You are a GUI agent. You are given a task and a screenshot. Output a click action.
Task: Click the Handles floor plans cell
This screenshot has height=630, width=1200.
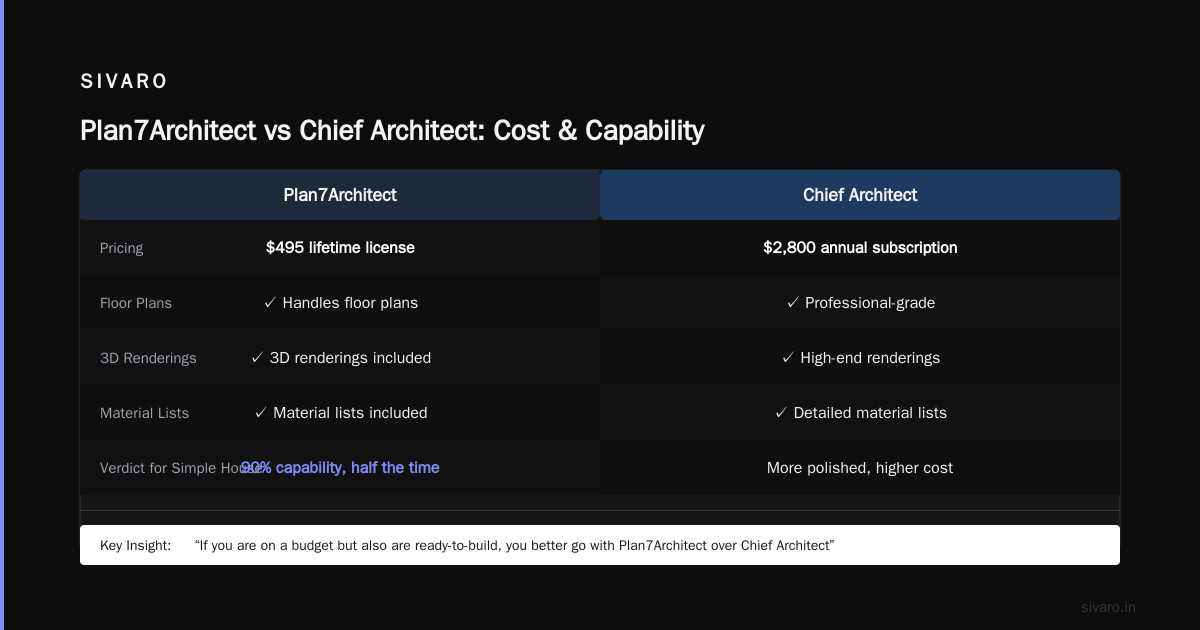point(340,302)
